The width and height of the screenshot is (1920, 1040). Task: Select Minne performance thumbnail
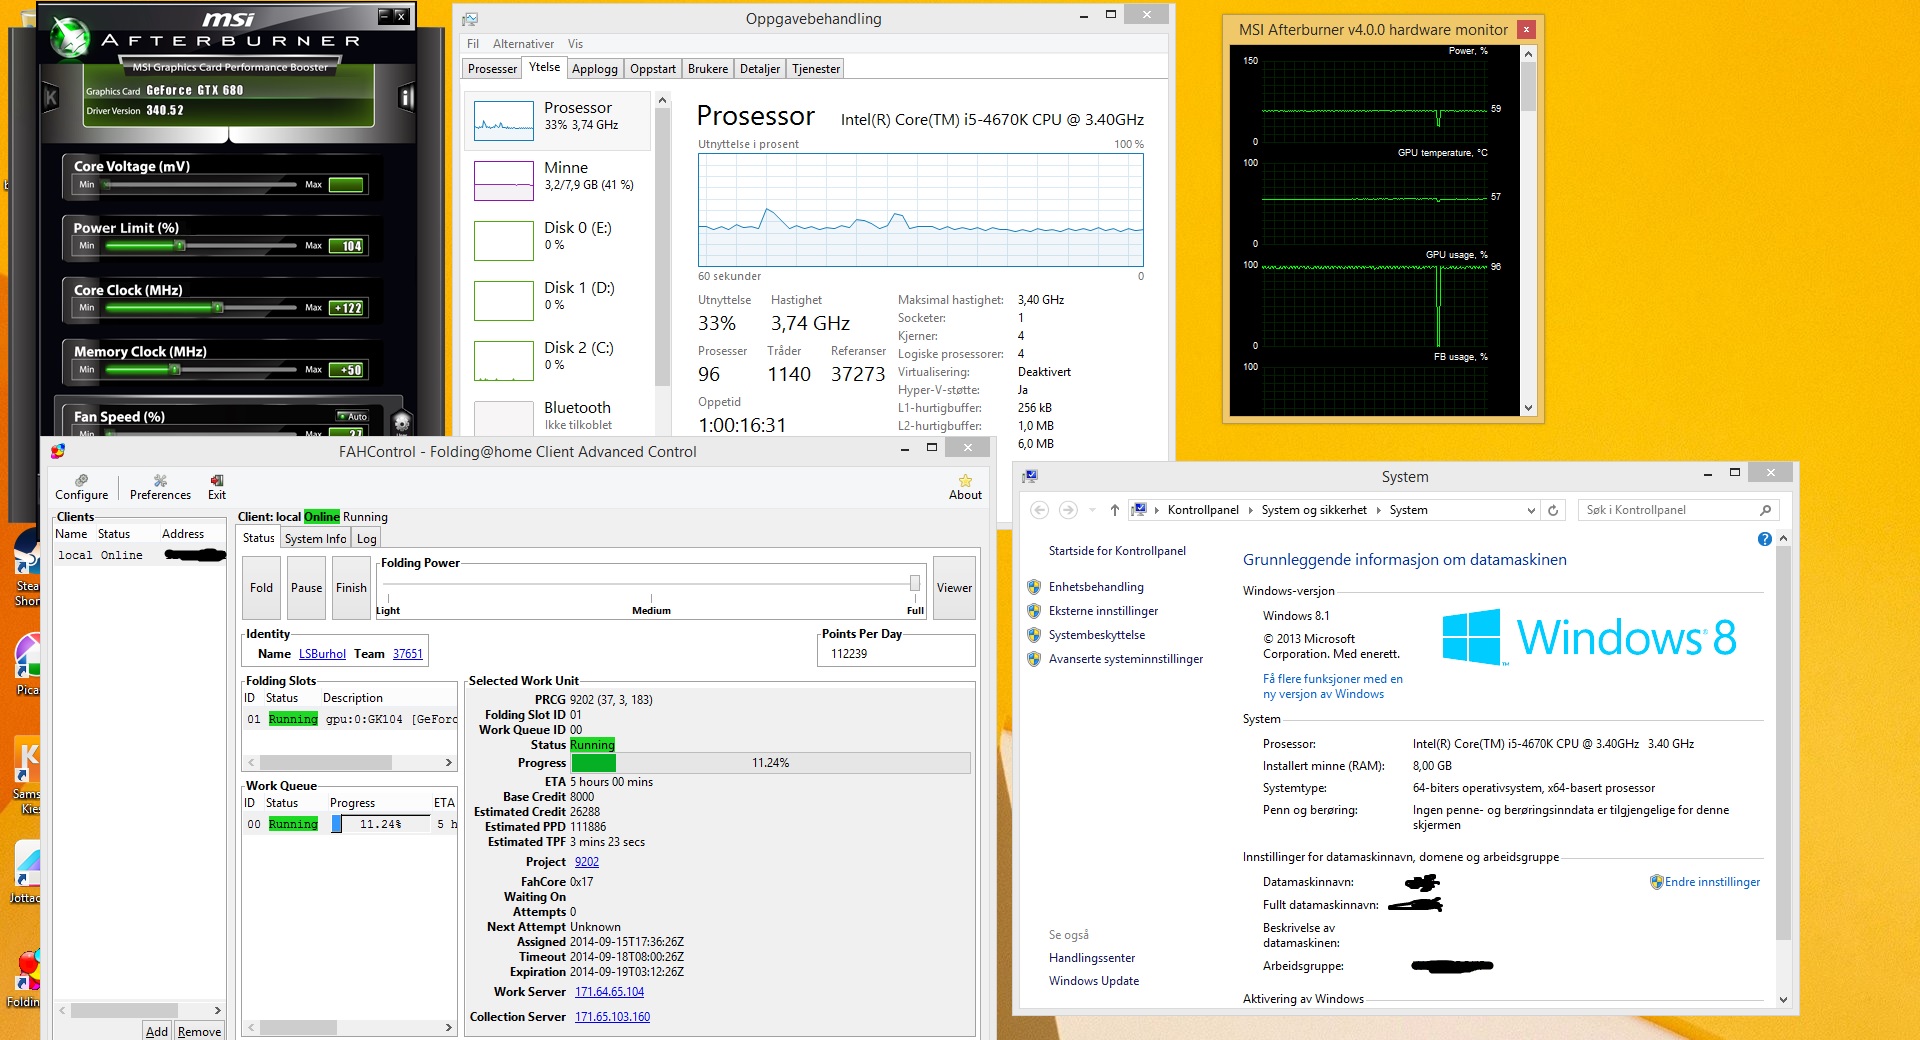tap(504, 181)
